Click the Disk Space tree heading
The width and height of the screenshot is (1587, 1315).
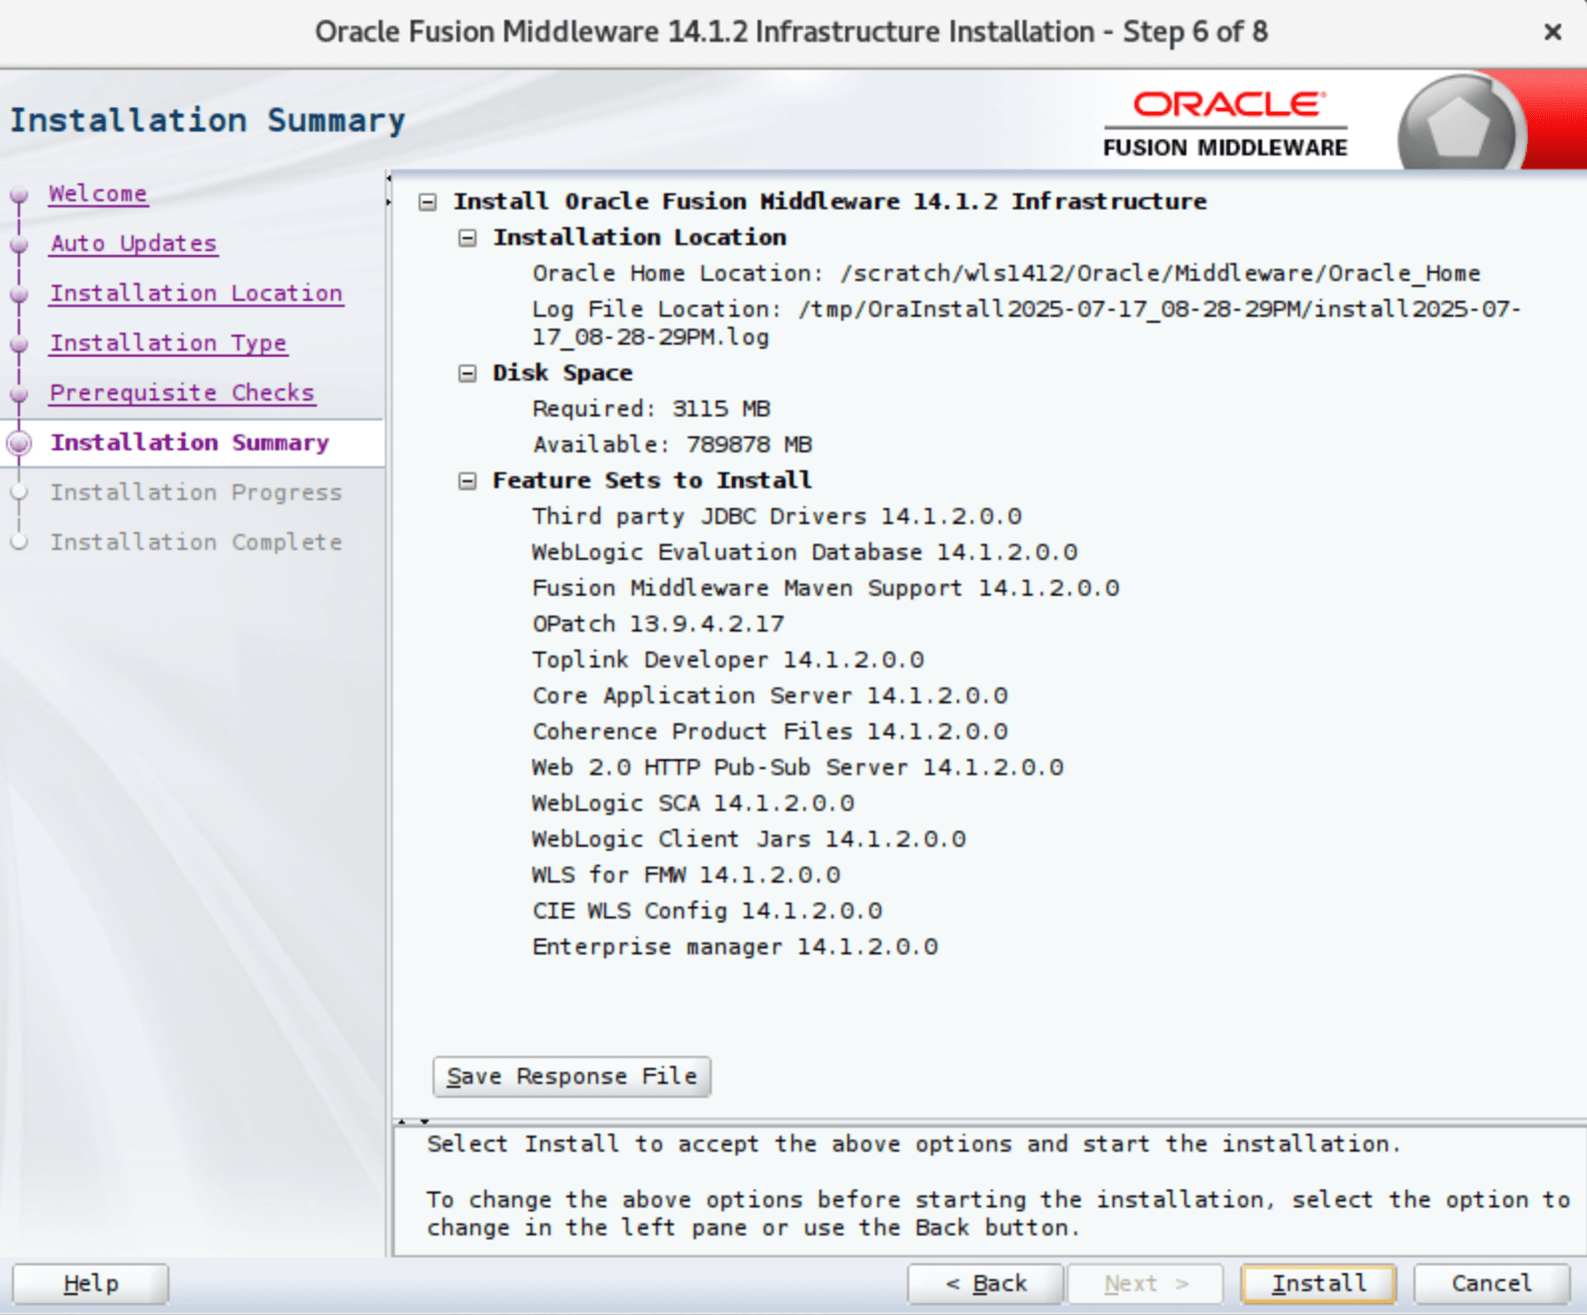click(563, 373)
